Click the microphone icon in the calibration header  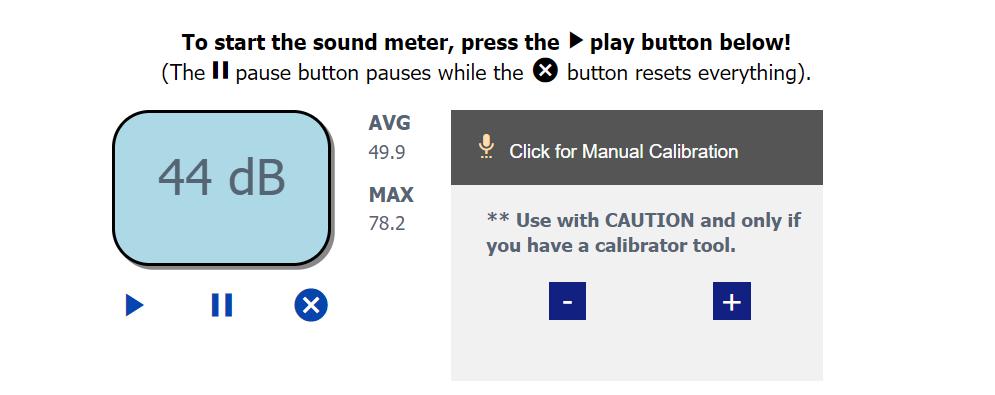click(x=486, y=147)
